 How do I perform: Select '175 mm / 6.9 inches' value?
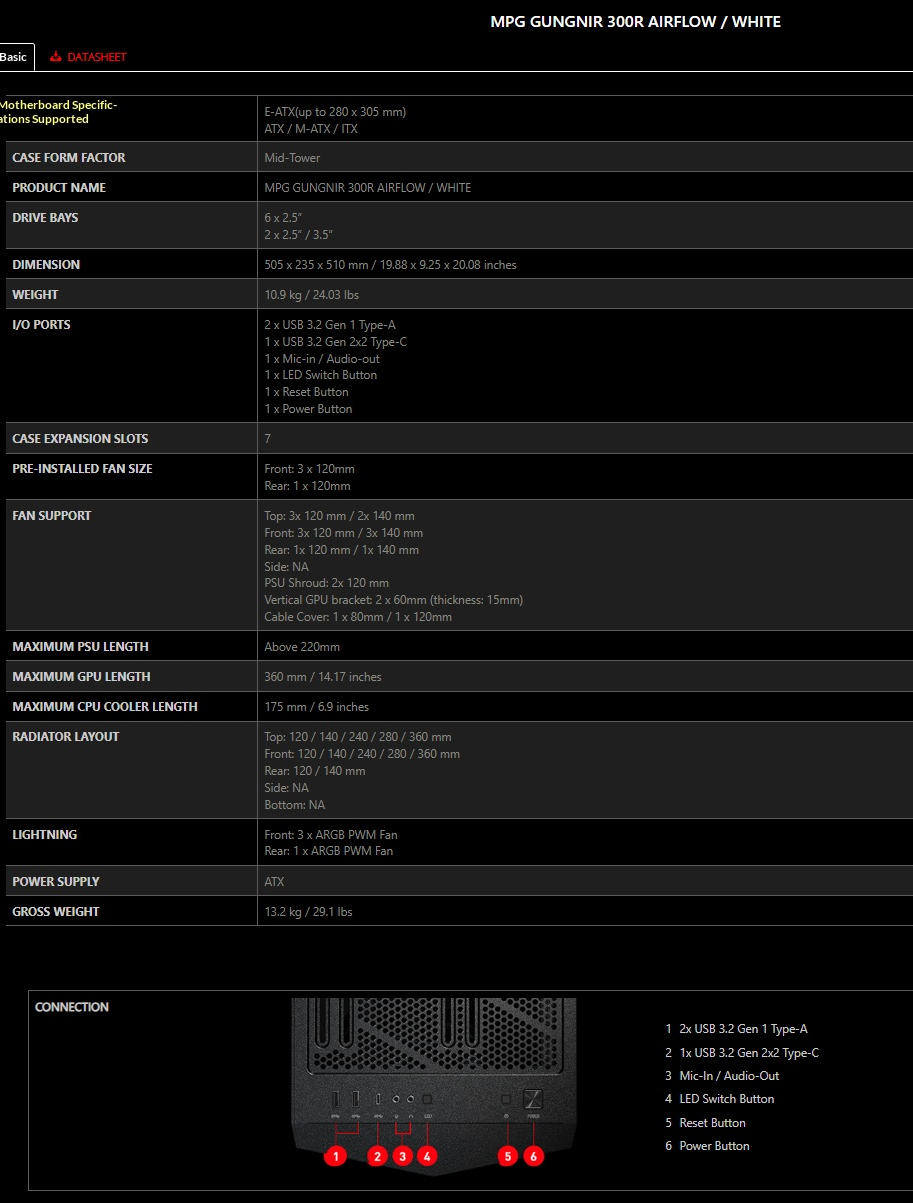click(316, 707)
